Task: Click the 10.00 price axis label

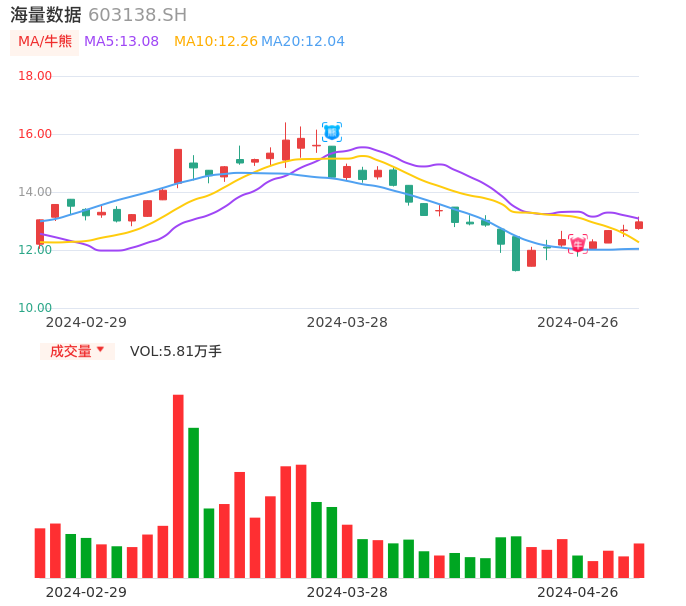Action: (x=36, y=308)
